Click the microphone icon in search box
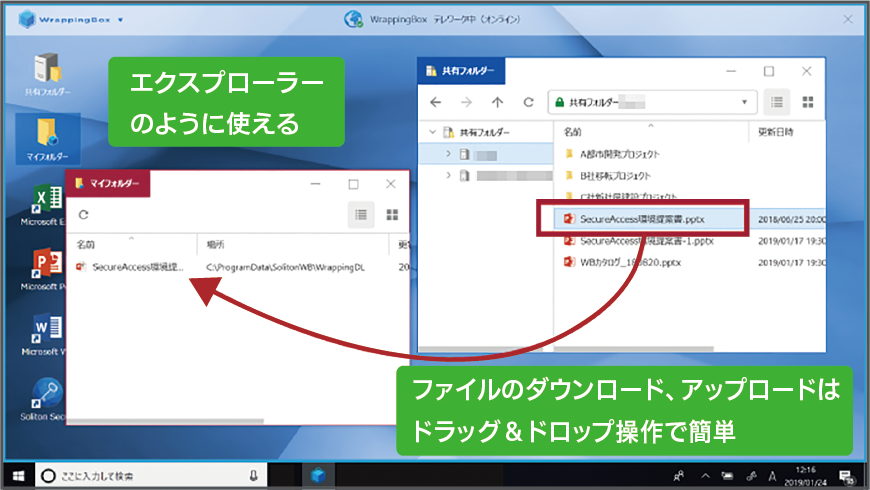 253,476
